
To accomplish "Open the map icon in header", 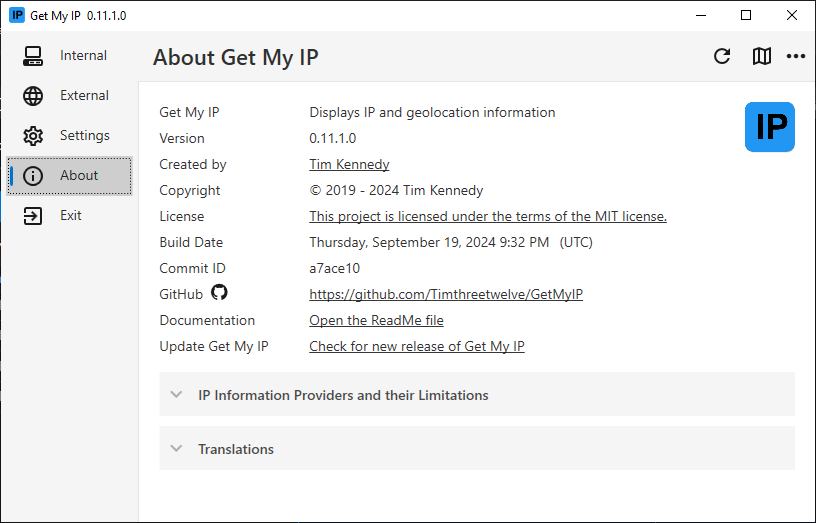I will click(x=762, y=56).
